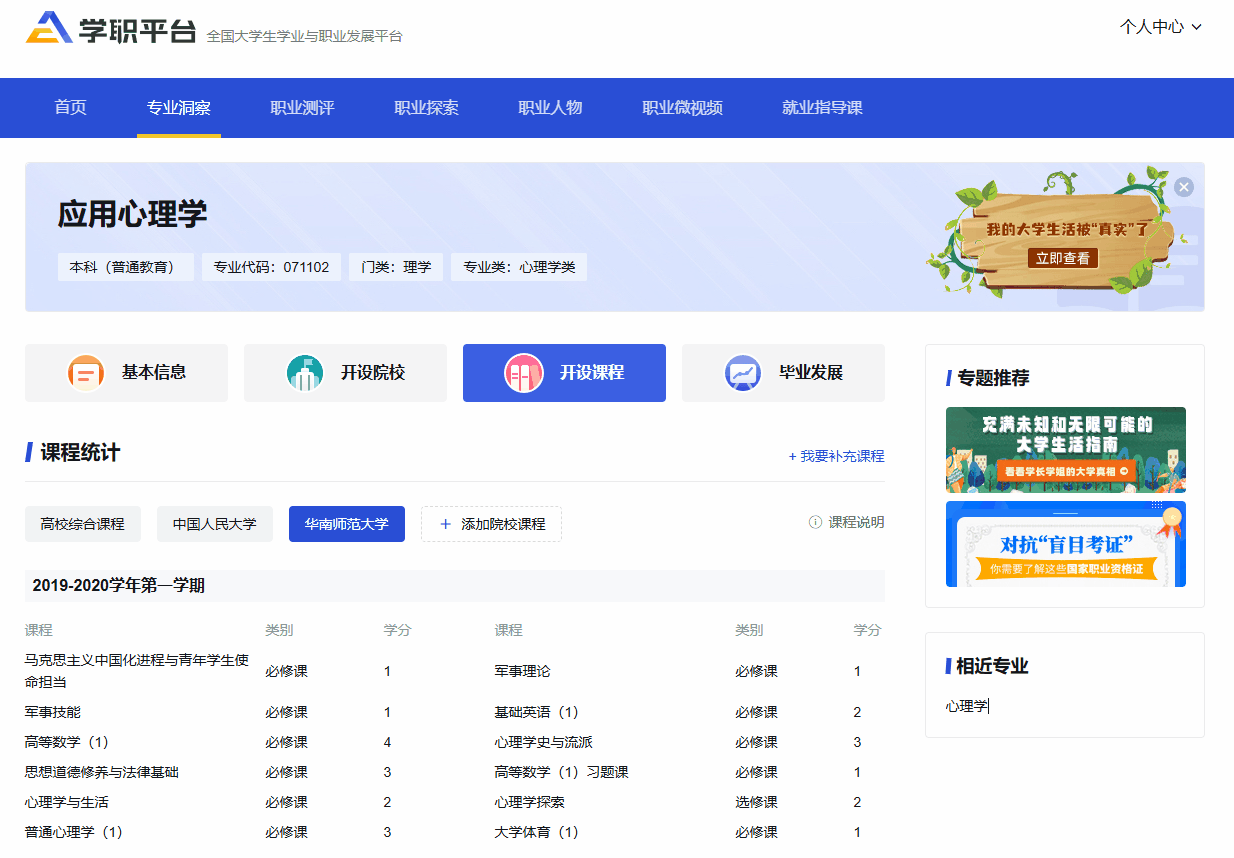This screenshot has height=858, width=1234.
Task: Select the 华南师范大学 course filter
Action: [x=346, y=524]
